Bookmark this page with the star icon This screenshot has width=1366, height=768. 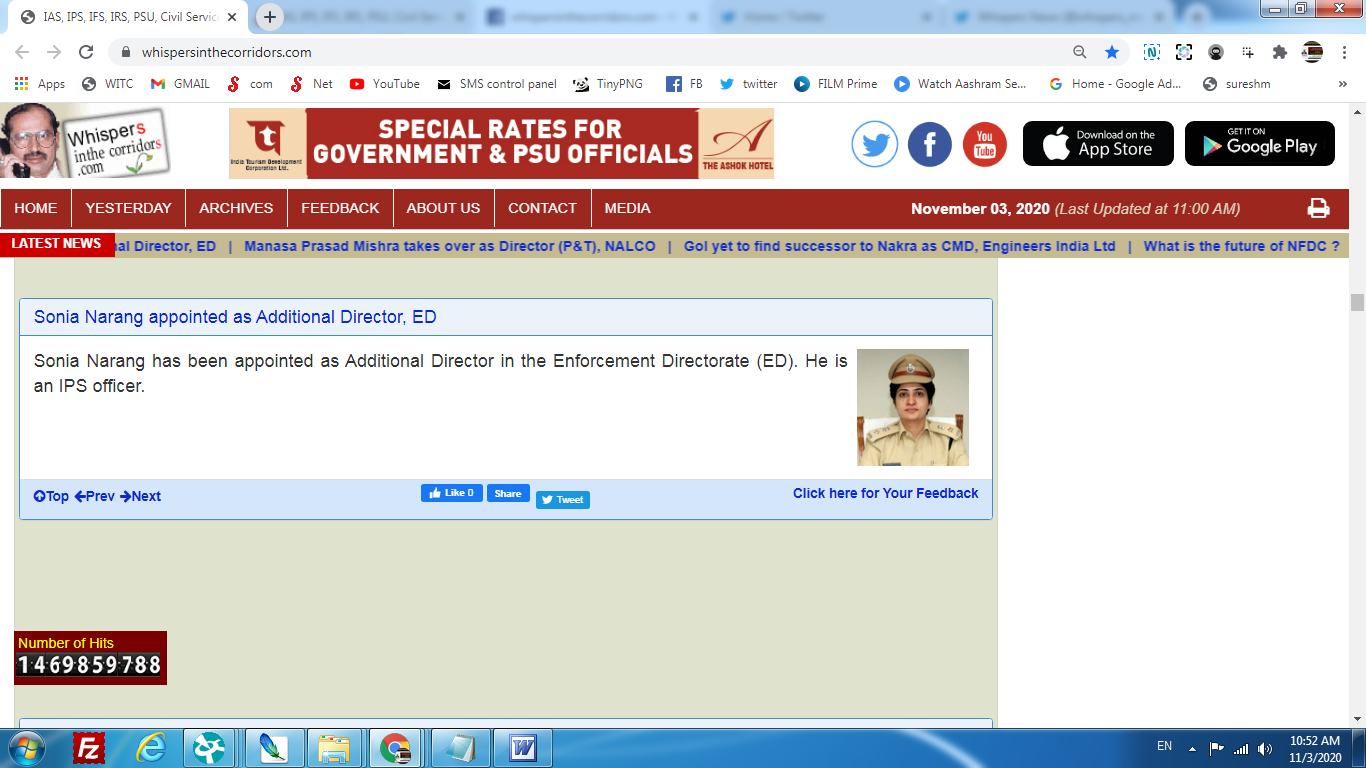tap(1112, 52)
